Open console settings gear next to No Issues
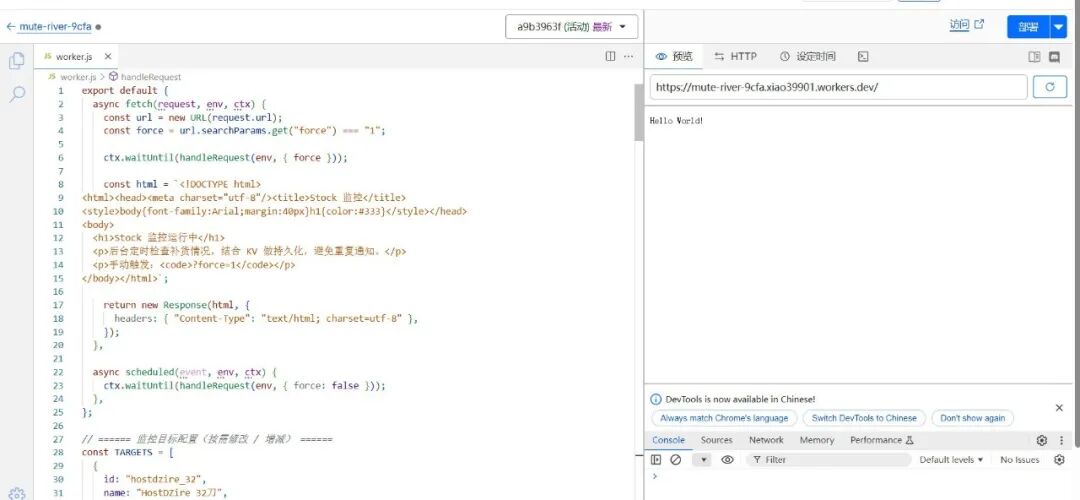The height and width of the screenshot is (500, 1080). coord(1059,459)
